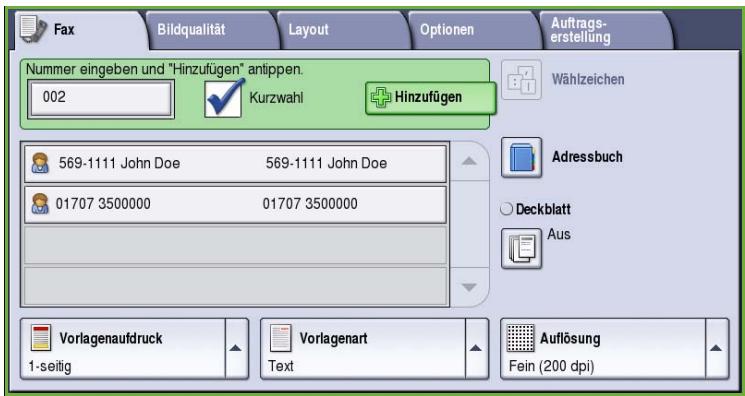Screen dimensions: 745x396
Task: Select the Fax tab label
Action: coord(64,29)
